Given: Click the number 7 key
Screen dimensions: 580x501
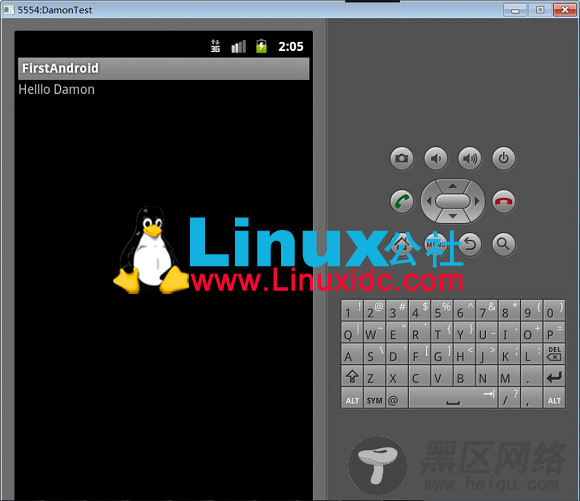Looking at the screenshot, I should point(486,310).
